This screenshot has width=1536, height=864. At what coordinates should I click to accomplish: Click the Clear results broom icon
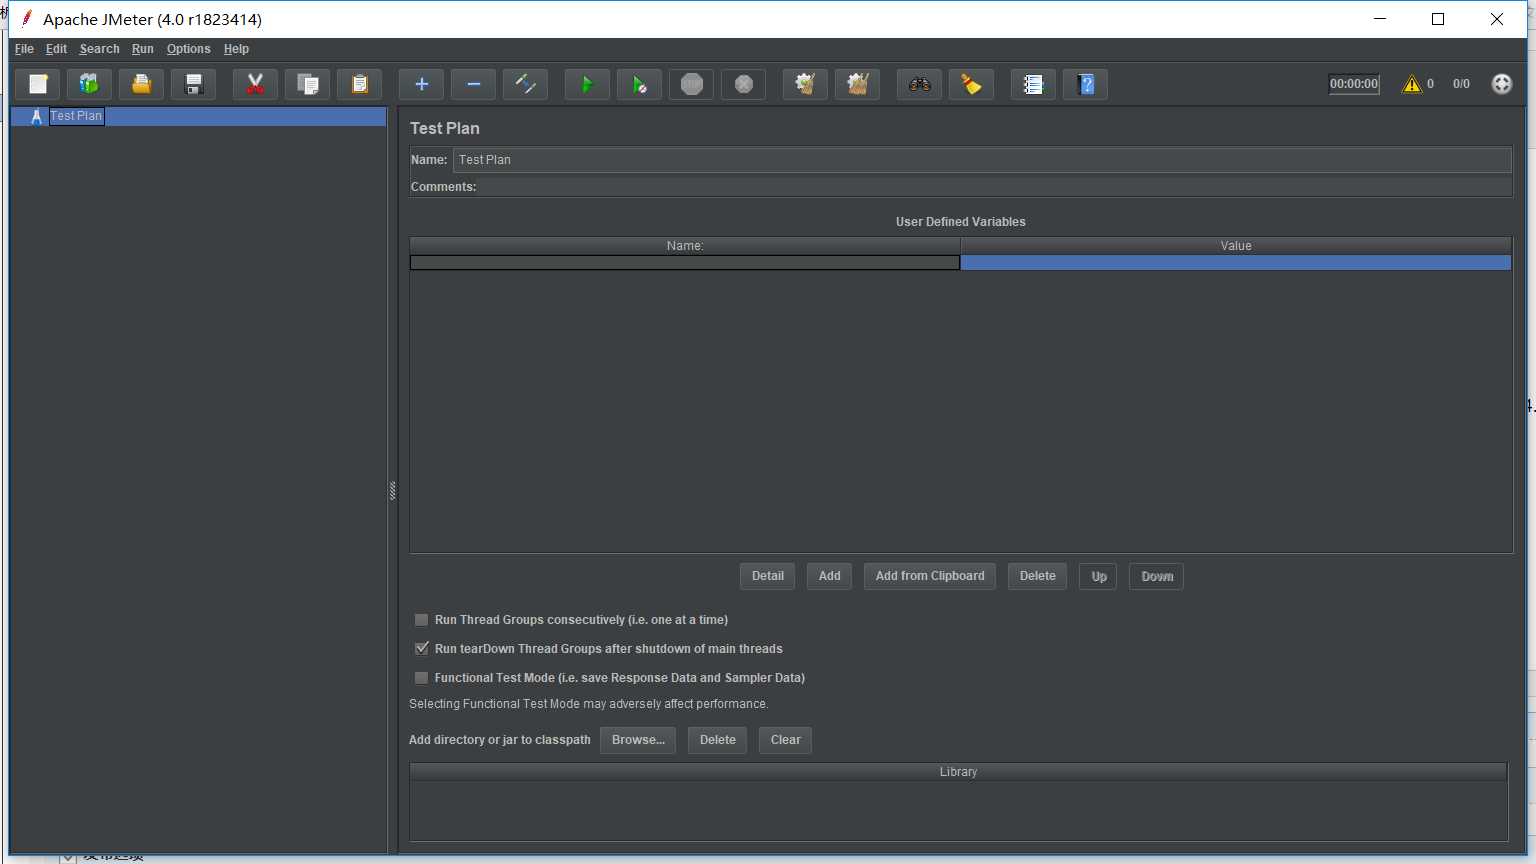coord(805,85)
